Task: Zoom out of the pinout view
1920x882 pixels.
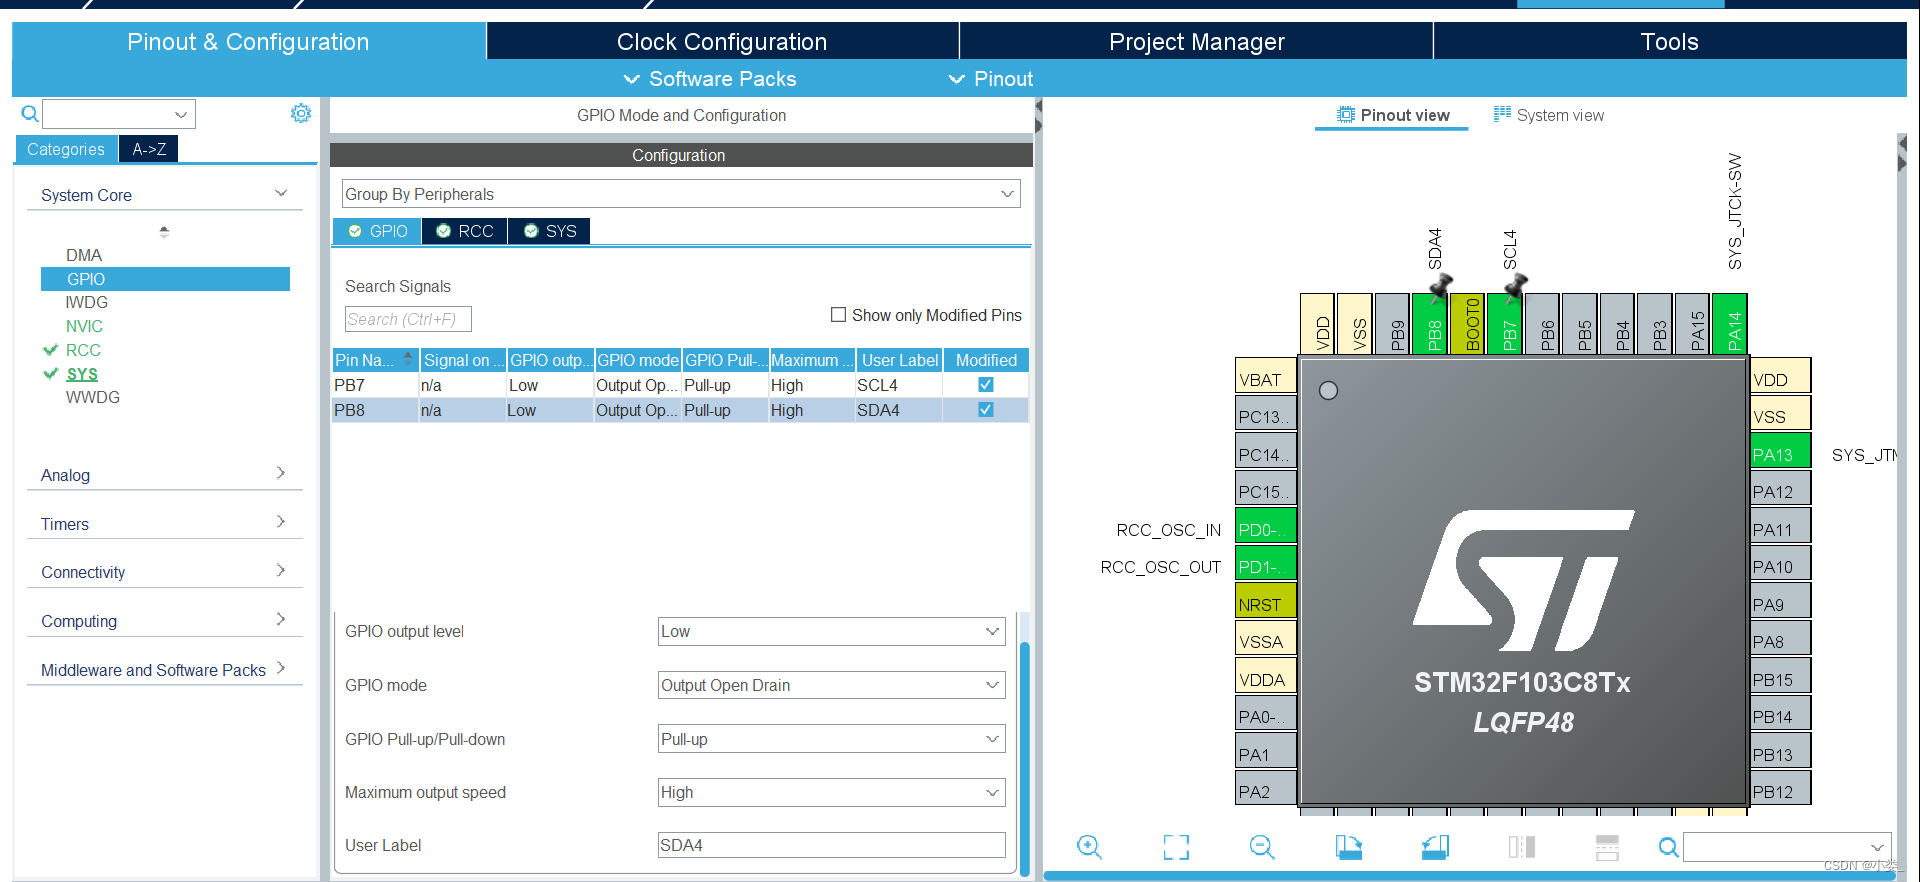Action: coord(1262,847)
